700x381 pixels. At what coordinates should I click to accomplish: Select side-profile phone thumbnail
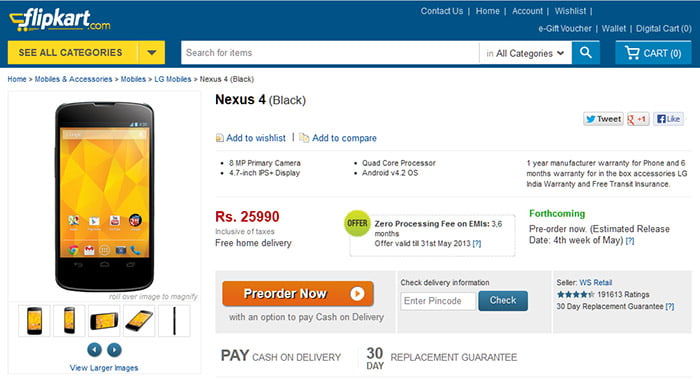pos(174,321)
